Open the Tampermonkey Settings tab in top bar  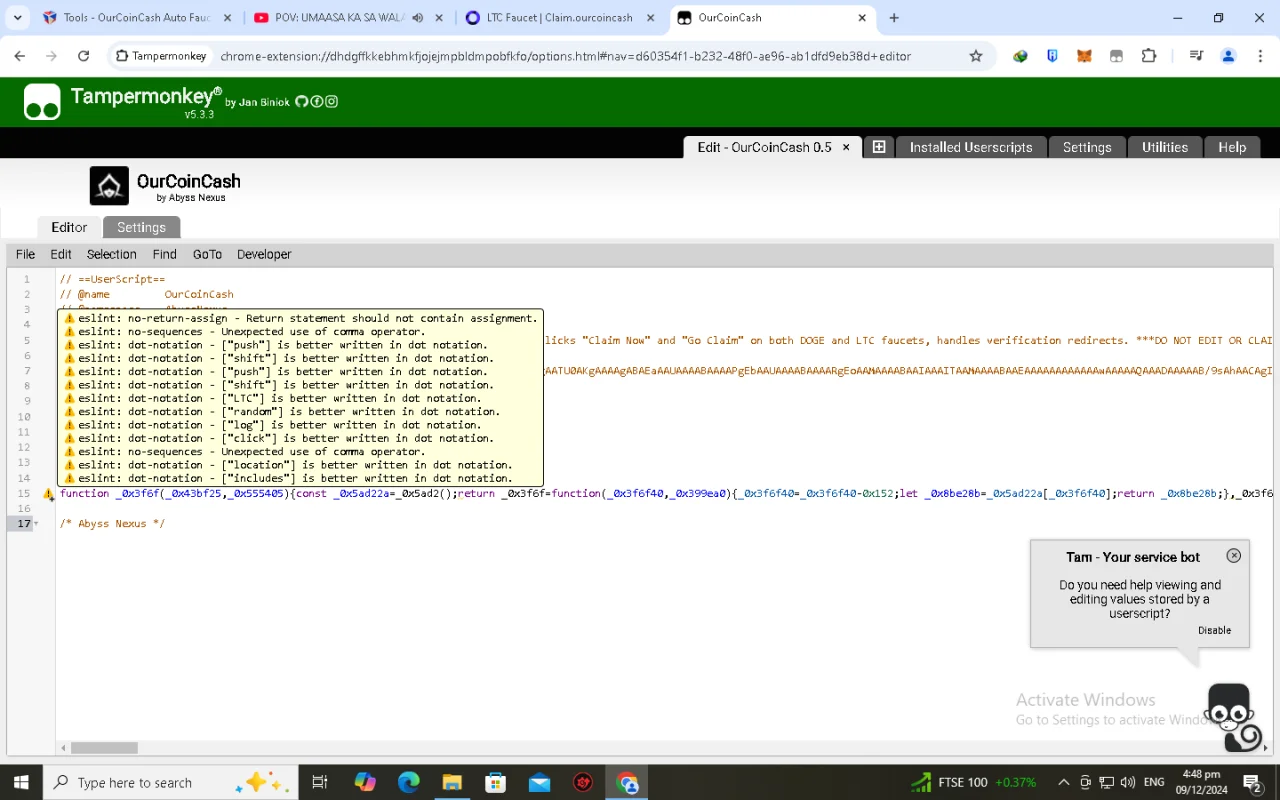(x=1087, y=147)
